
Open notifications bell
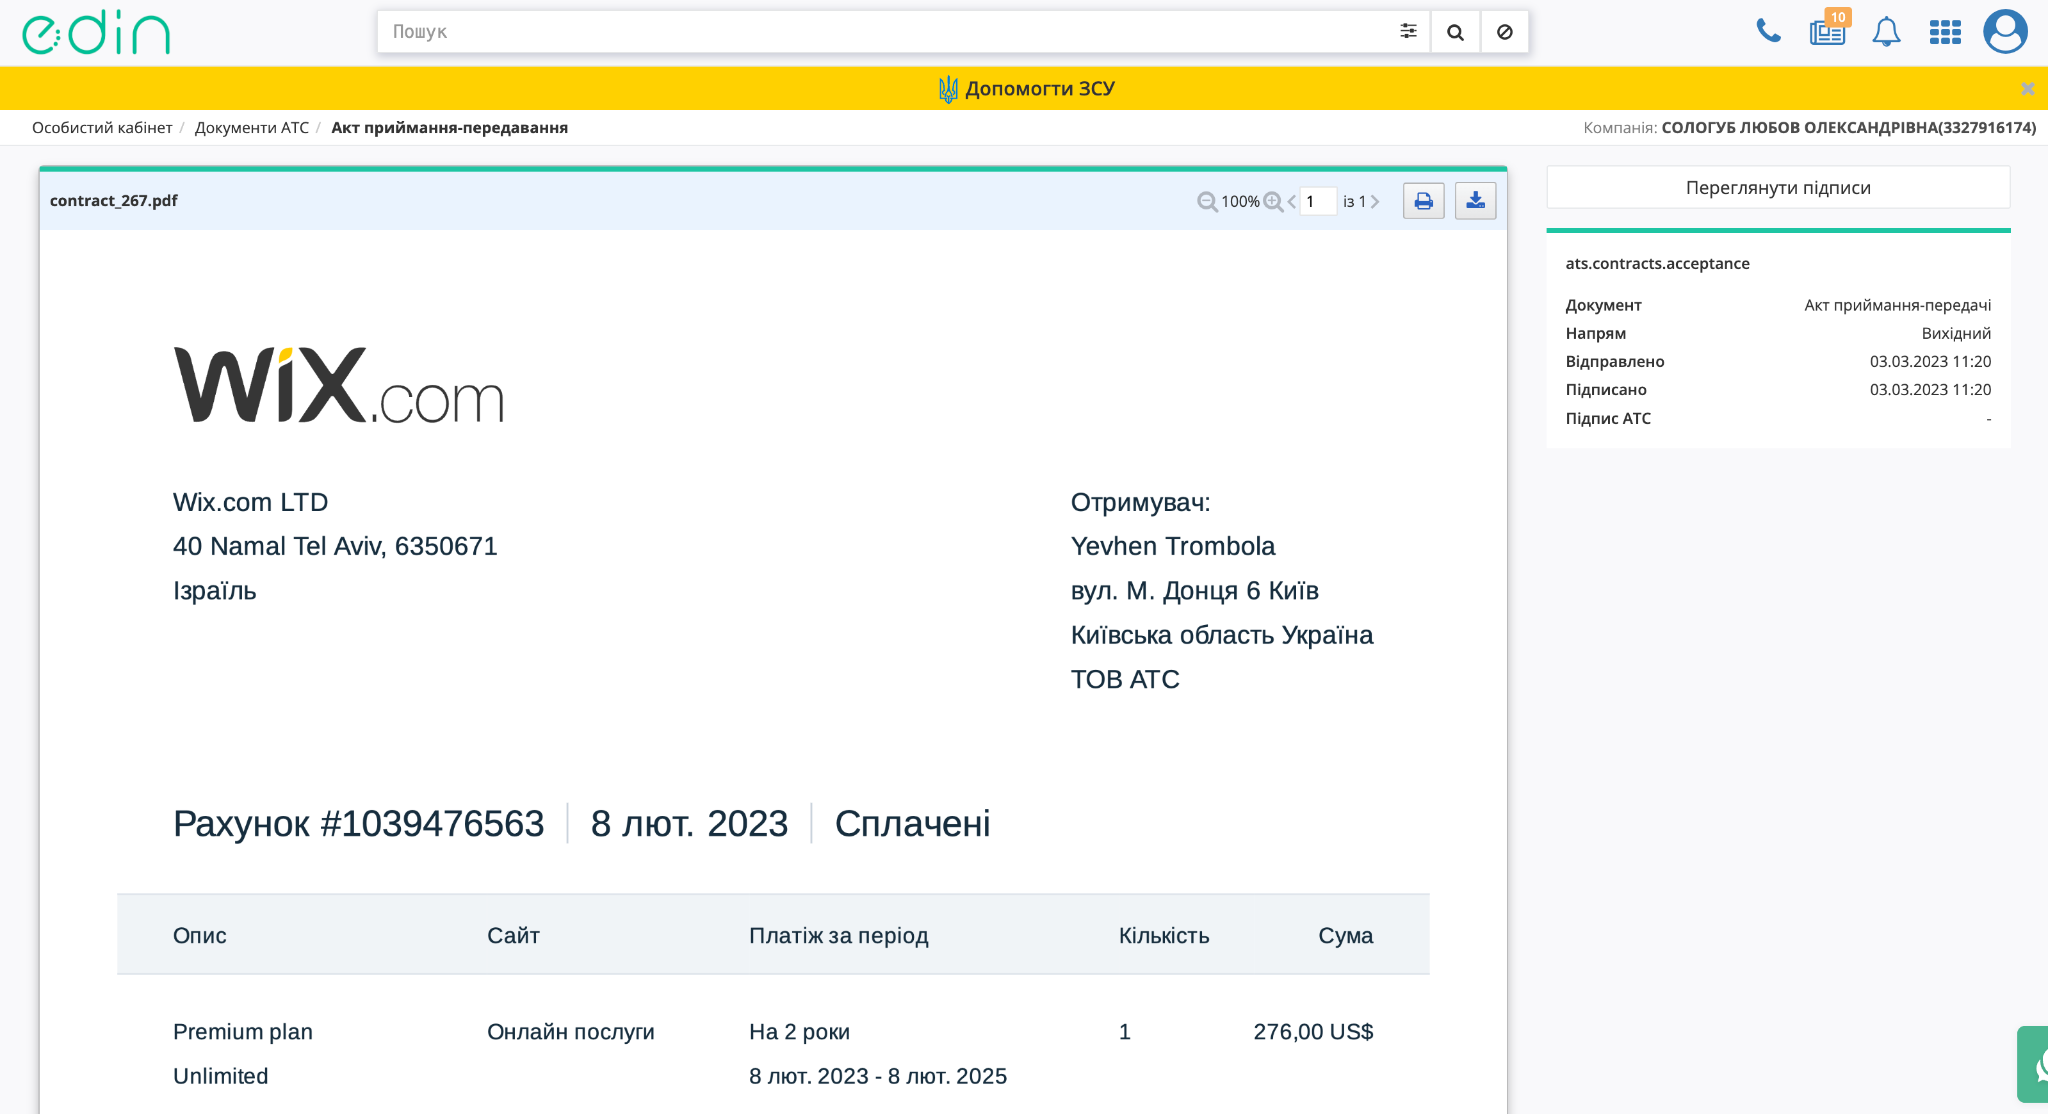(1886, 32)
